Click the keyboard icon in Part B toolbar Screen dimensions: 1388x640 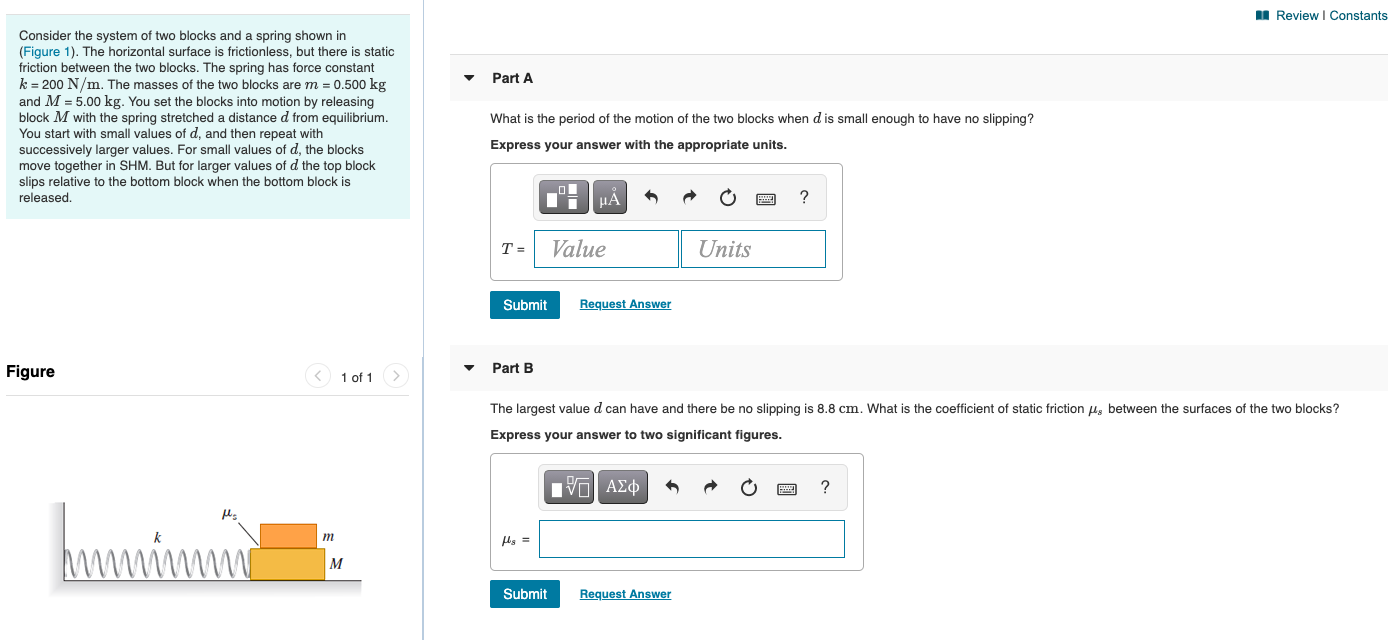(x=786, y=487)
